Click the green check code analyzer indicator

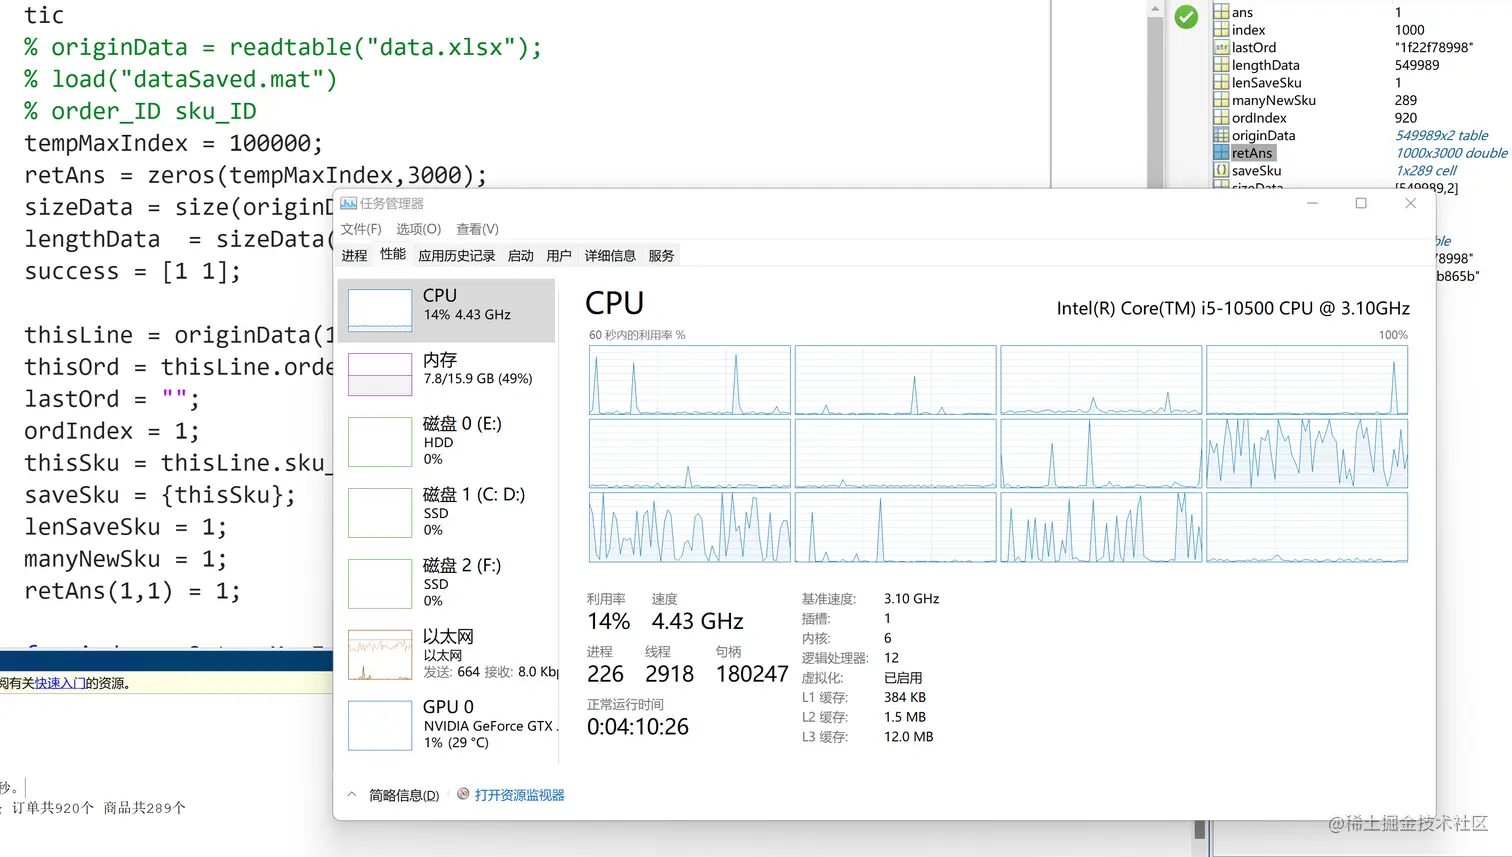point(1186,17)
